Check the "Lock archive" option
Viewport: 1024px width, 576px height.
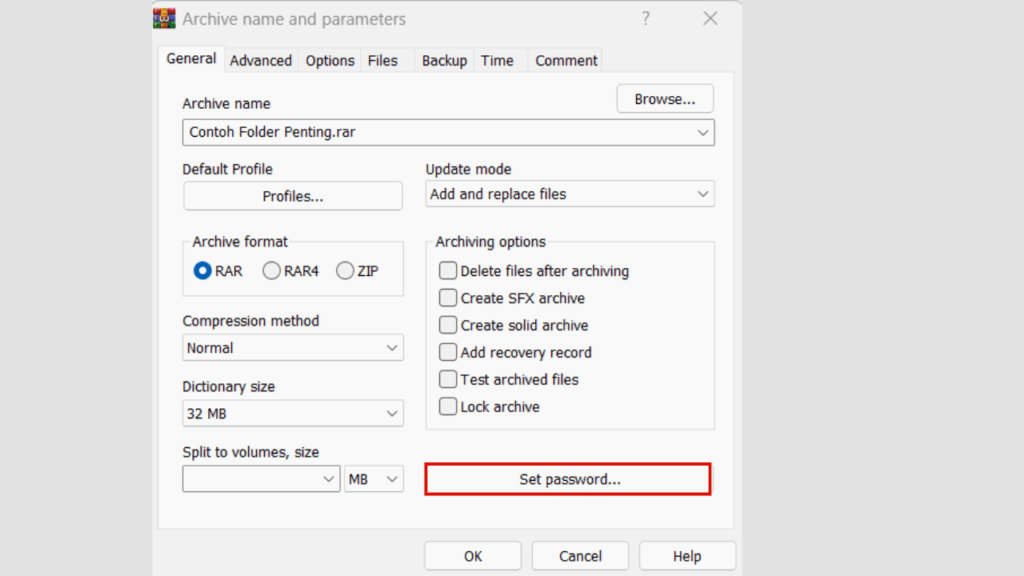448,406
